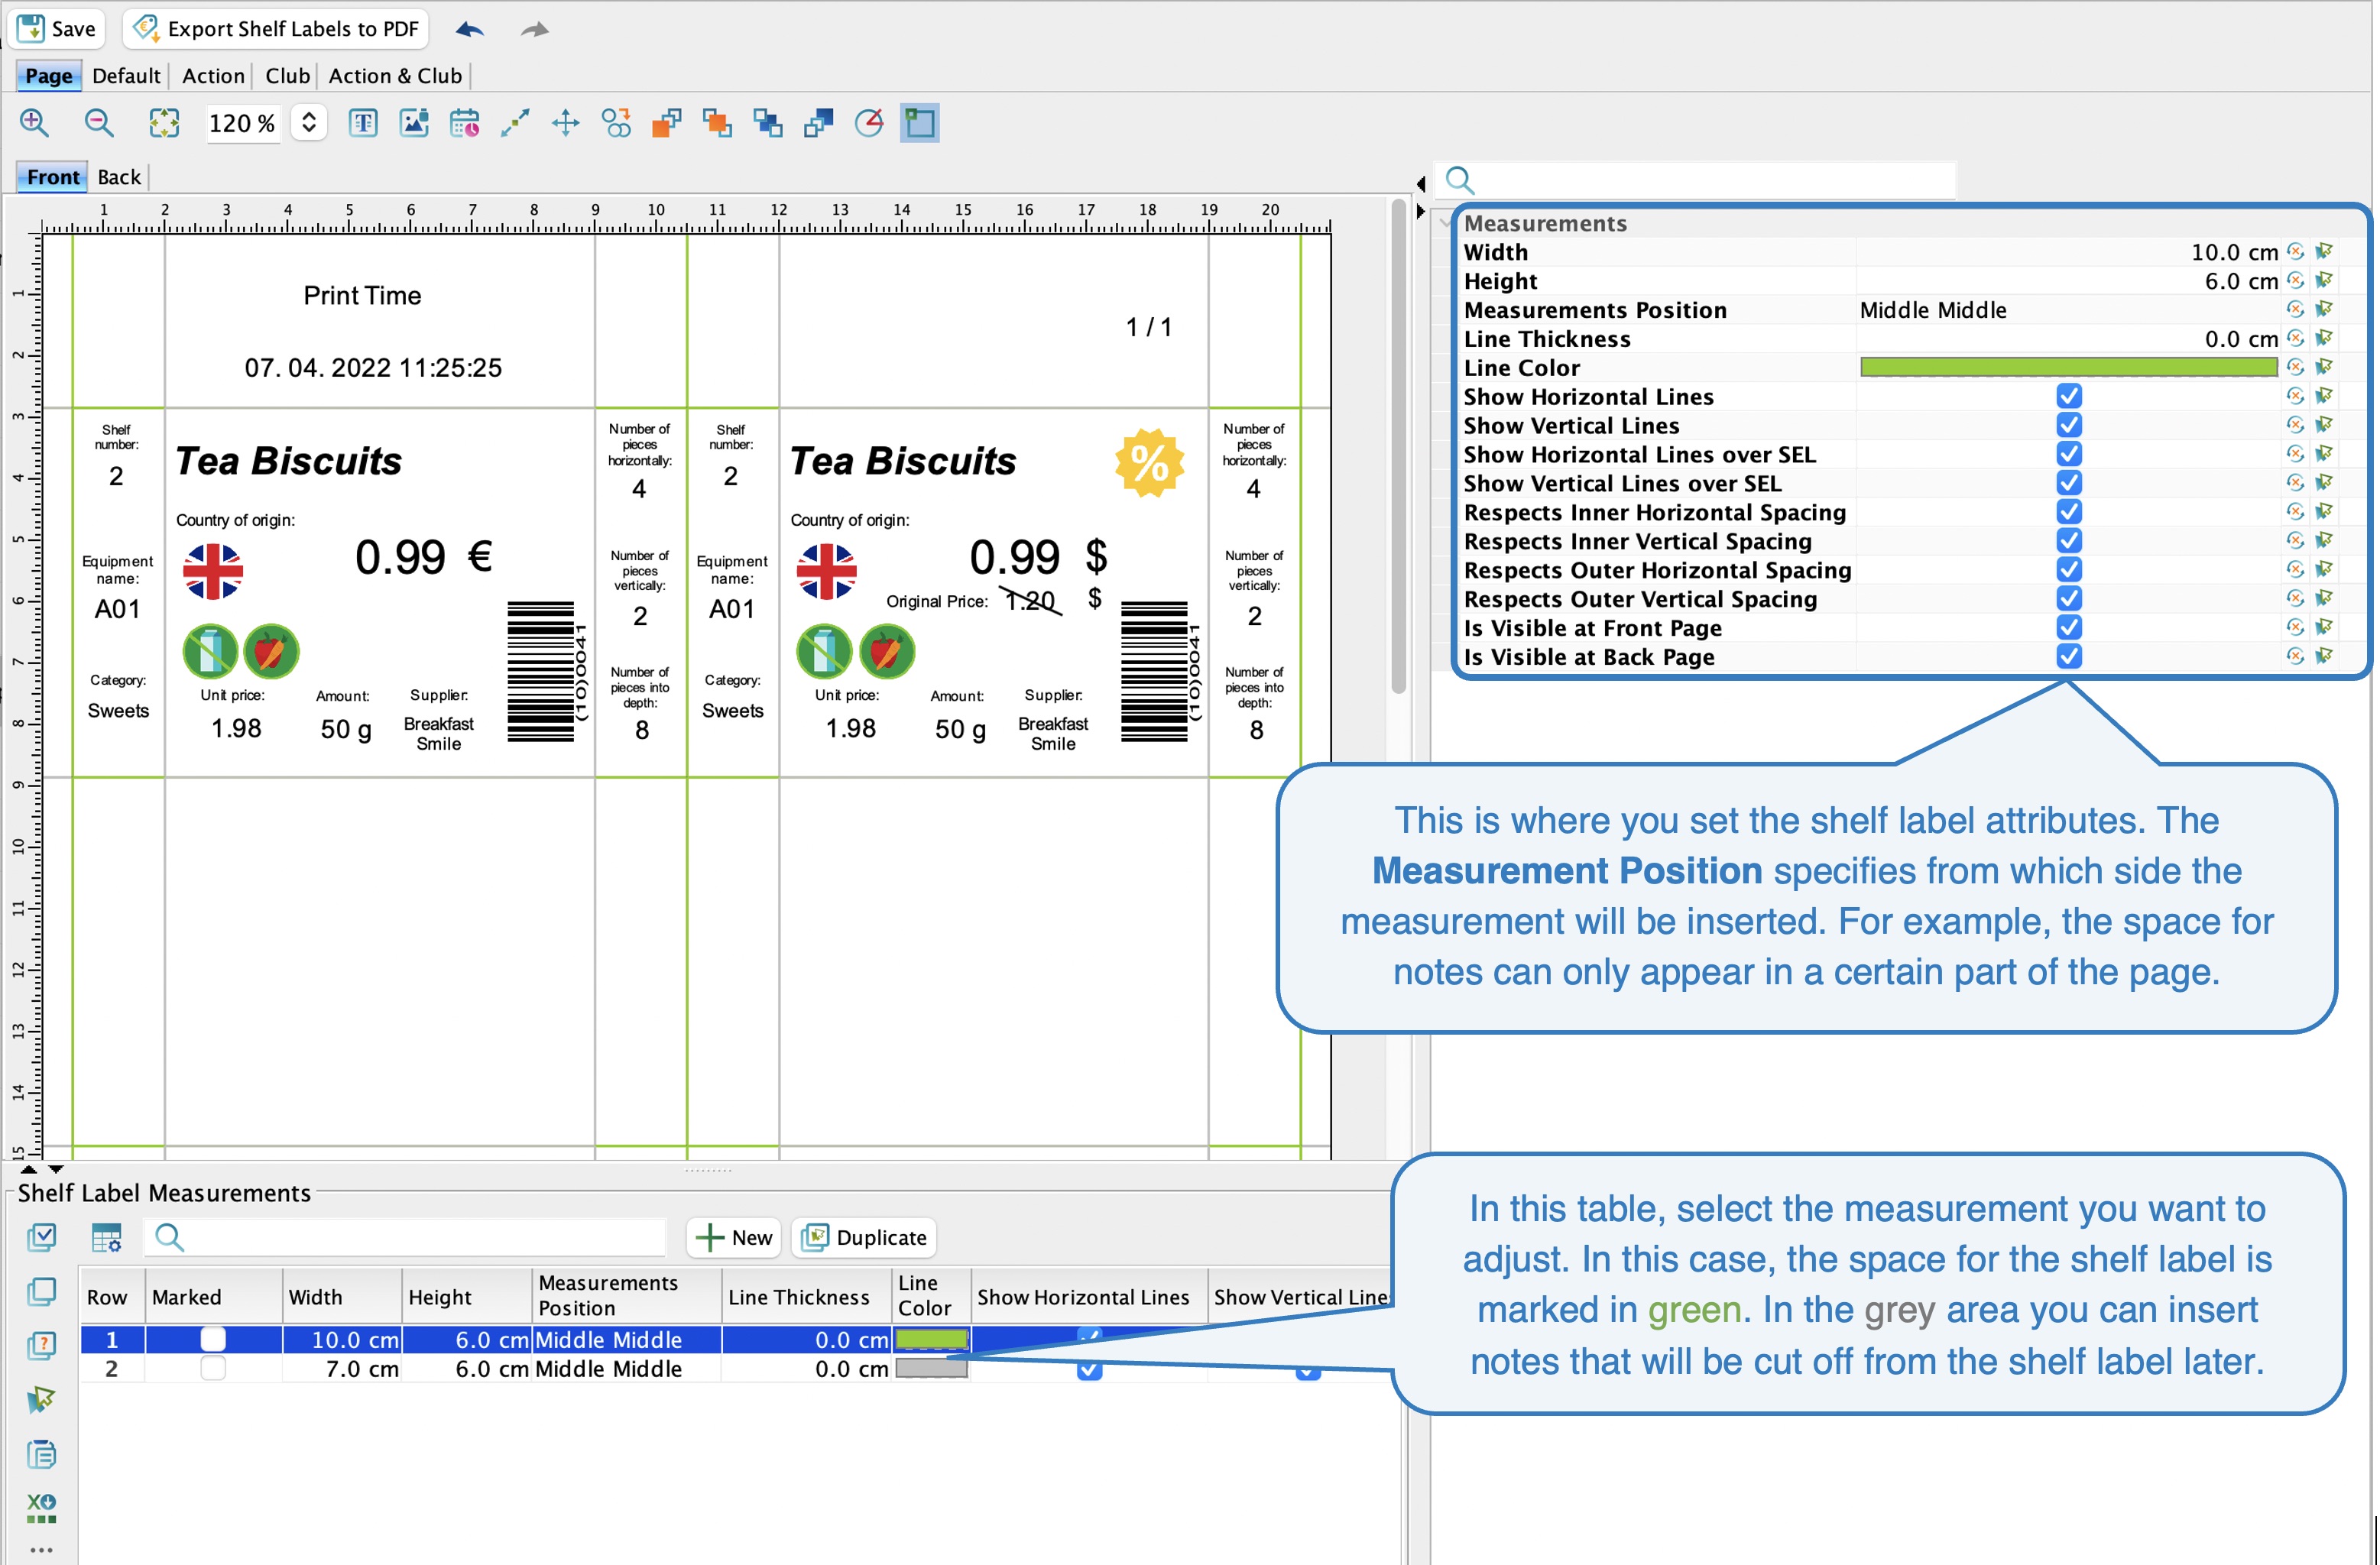The image size is (2380, 1565).
Task: Toggle Is Visible at Back Page checkbox
Action: (x=2070, y=658)
